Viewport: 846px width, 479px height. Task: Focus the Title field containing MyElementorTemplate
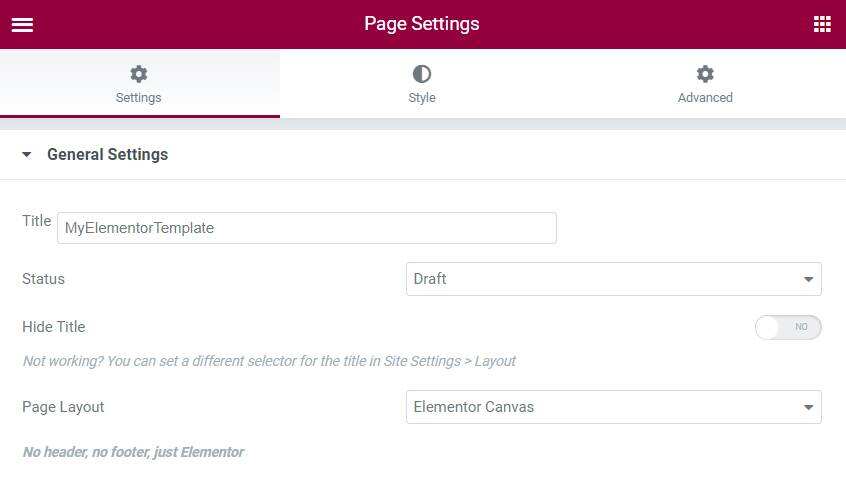[306, 228]
